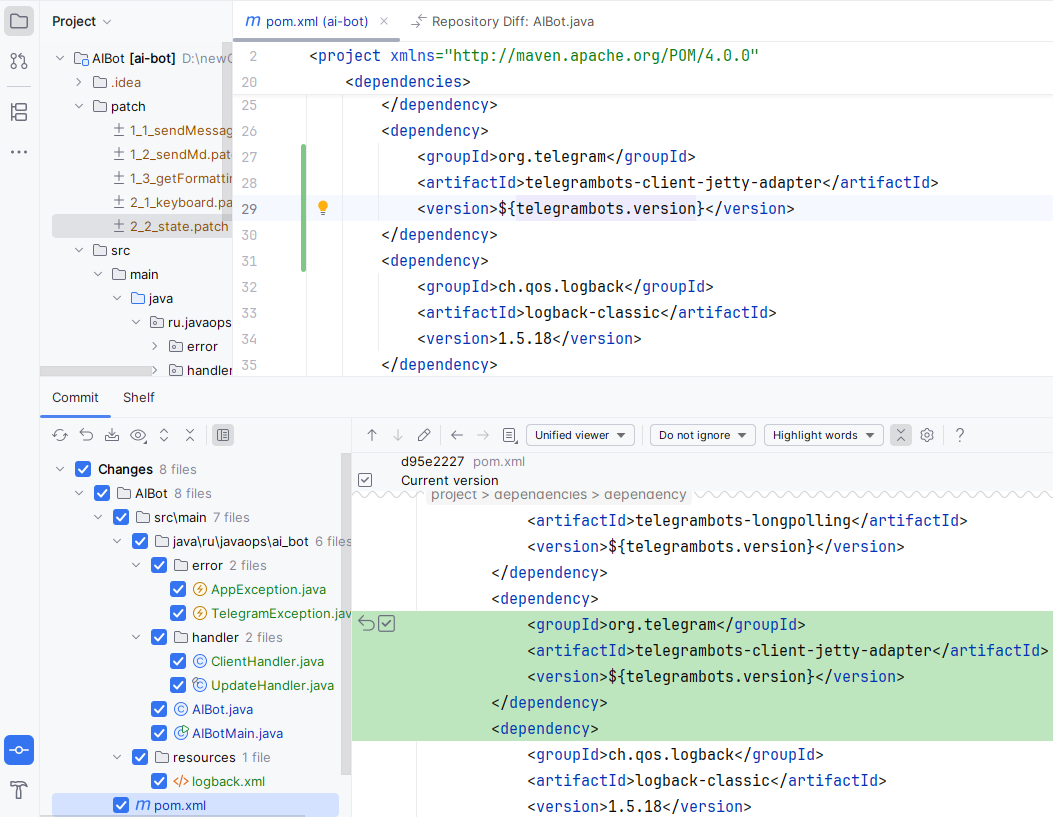Toggle the pom.xml file checkbox

tap(121, 805)
